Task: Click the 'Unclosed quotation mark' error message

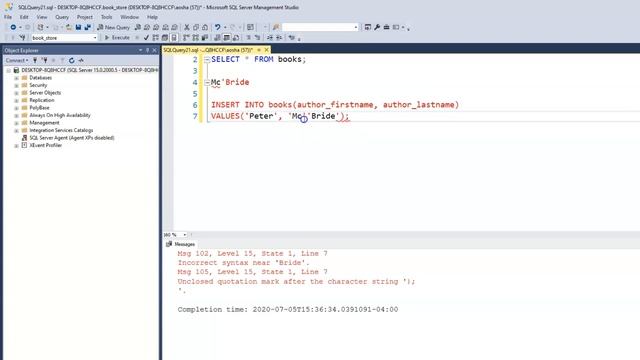Action: [296, 282]
